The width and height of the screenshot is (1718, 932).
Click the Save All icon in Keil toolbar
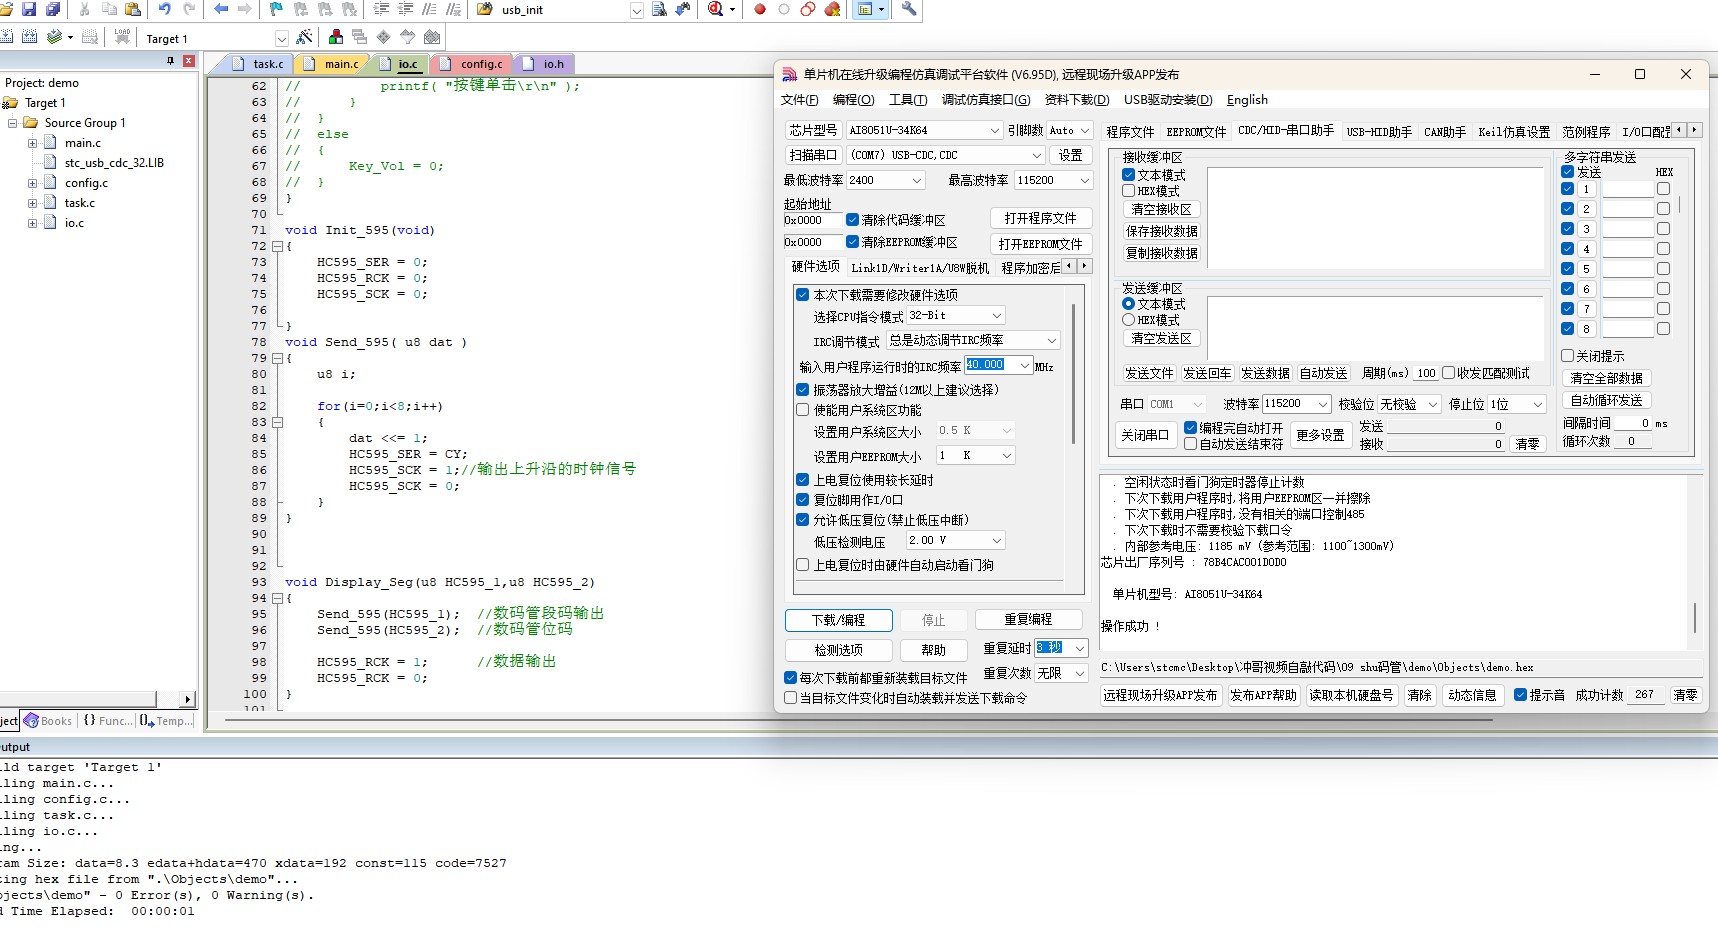click(52, 9)
